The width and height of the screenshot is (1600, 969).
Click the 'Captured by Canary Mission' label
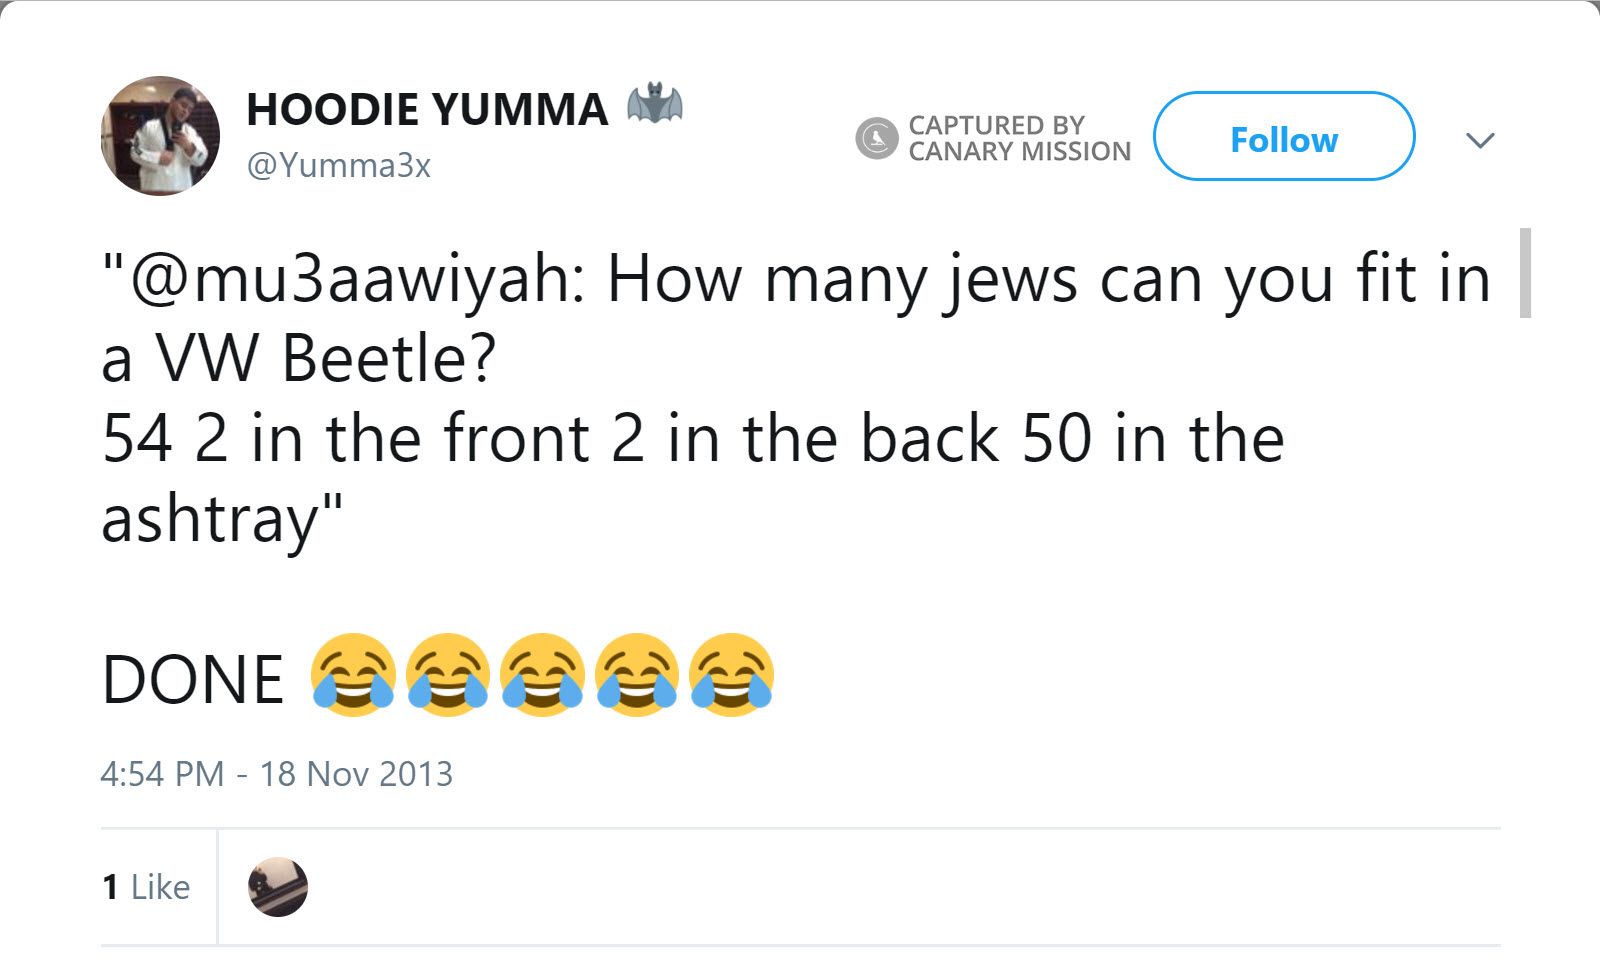(1018, 138)
